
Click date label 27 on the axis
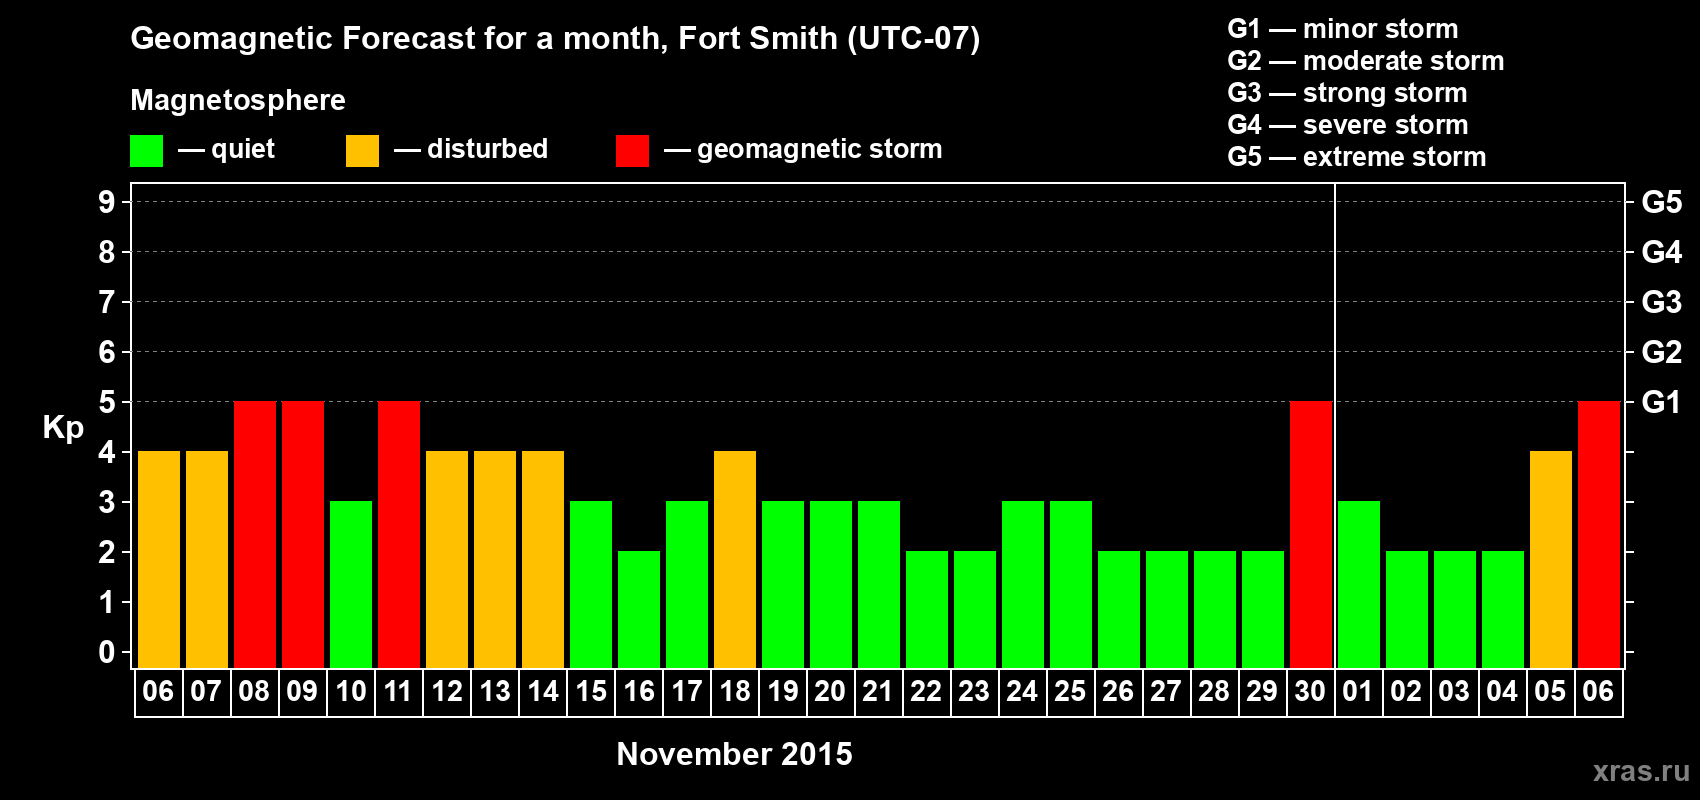pos(1166,692)
